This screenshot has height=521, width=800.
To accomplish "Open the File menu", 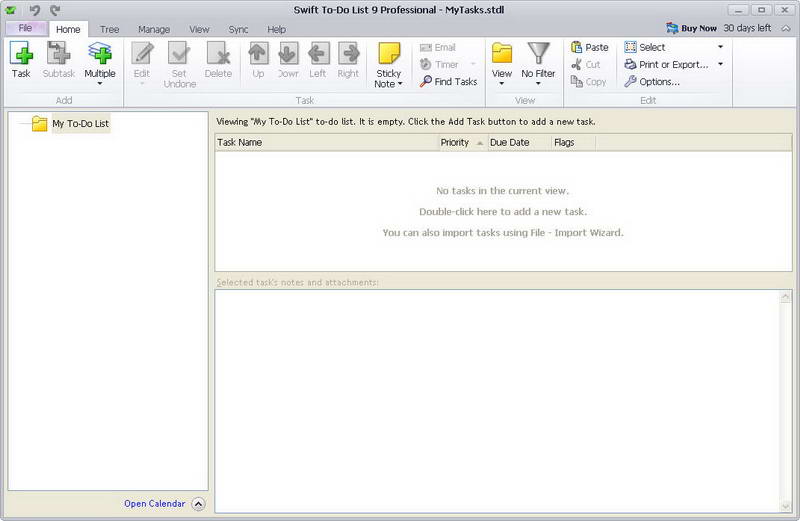I will [26, 28].
